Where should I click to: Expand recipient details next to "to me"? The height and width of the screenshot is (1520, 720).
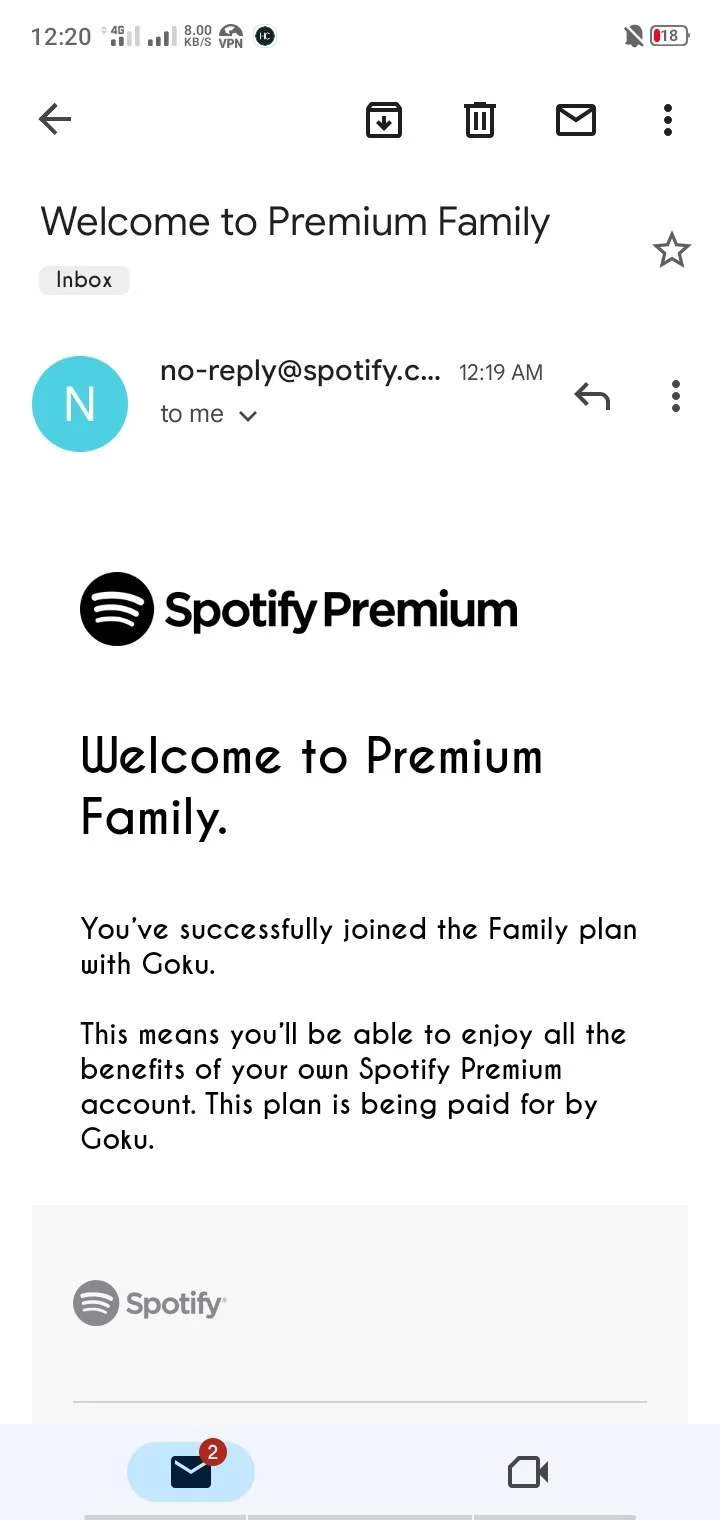[249, 416]
